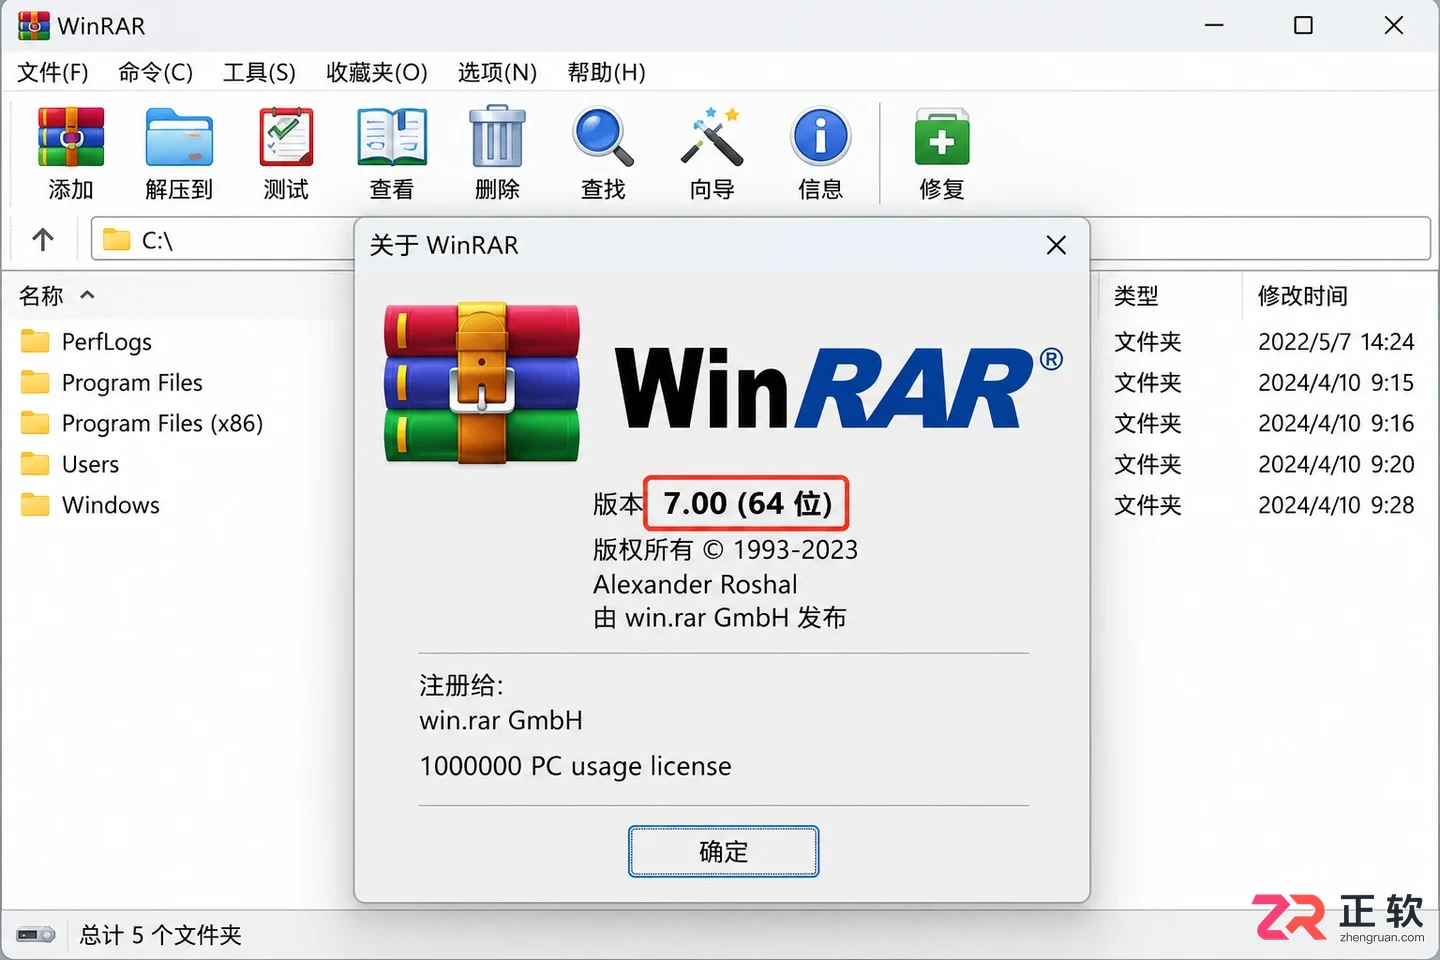The height and width of the screenshot is (960, 1440).
Task: Click the Program Files (x86) folder icon
Action: click(35, 424)
